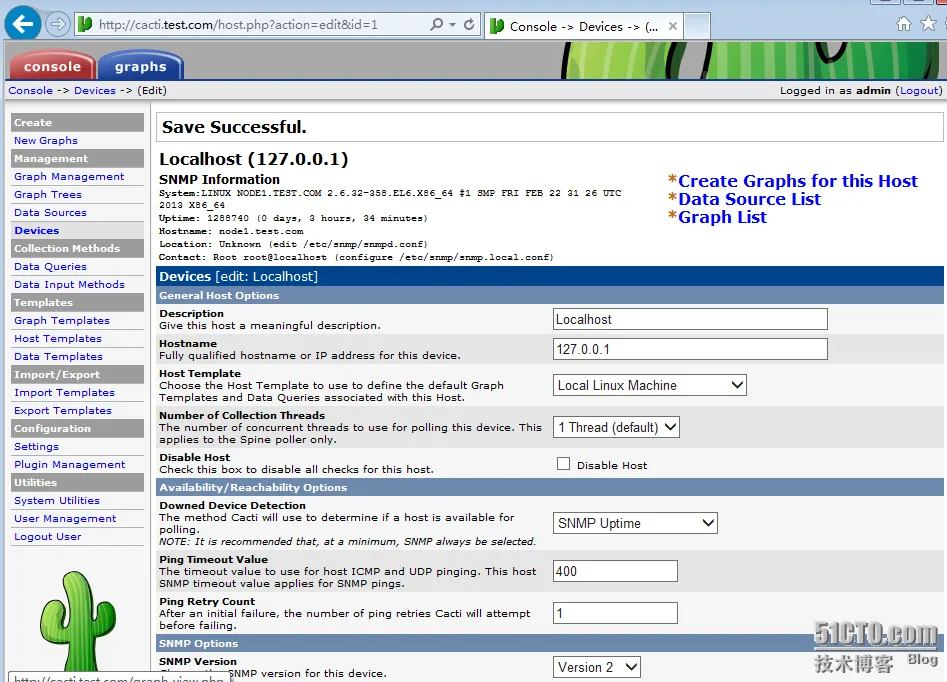This screenshot has width=947, height=682.
Task: Open the address bar history dropdown arrow
Action: point(452,25)
